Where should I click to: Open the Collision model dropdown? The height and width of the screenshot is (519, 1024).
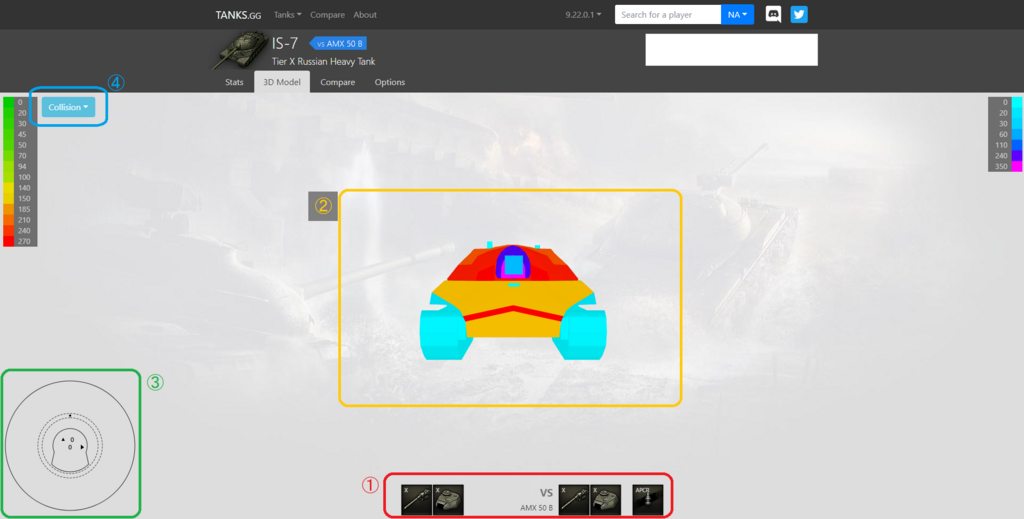pos(68,107)
